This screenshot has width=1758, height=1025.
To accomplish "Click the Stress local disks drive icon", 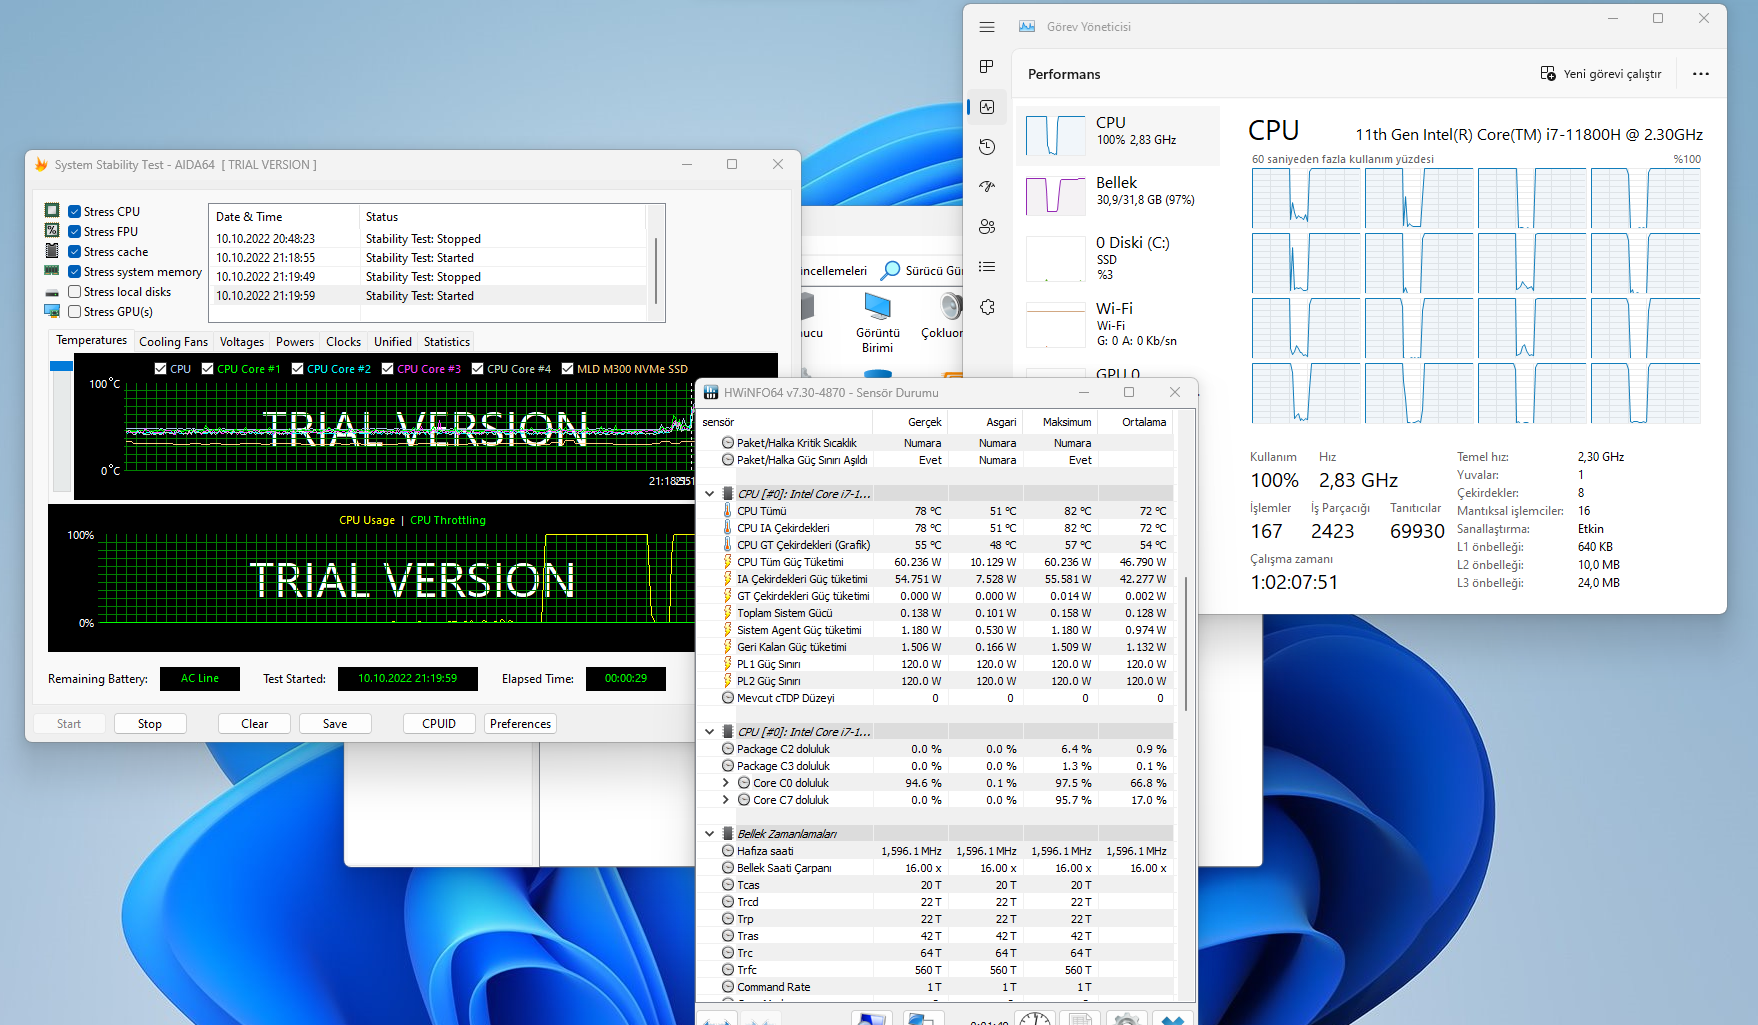I will click(52, 292).
